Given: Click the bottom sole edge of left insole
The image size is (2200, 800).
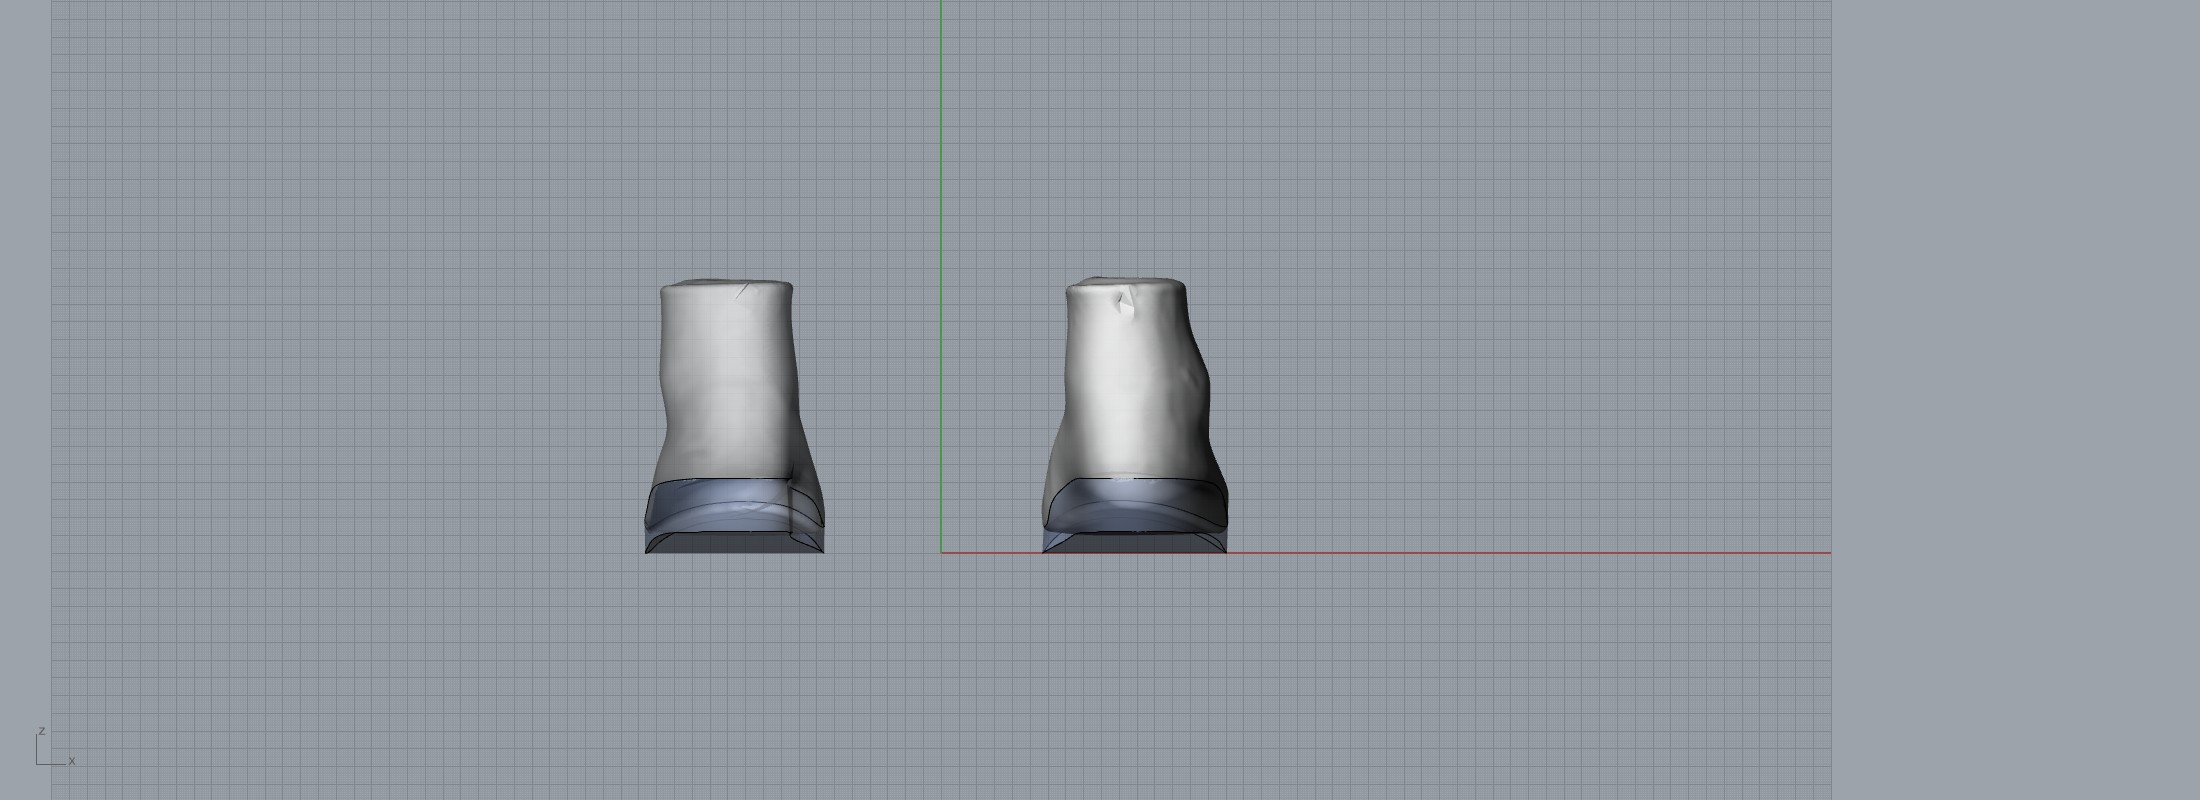Looking at the screenshot, I should (x=733, y=551).
